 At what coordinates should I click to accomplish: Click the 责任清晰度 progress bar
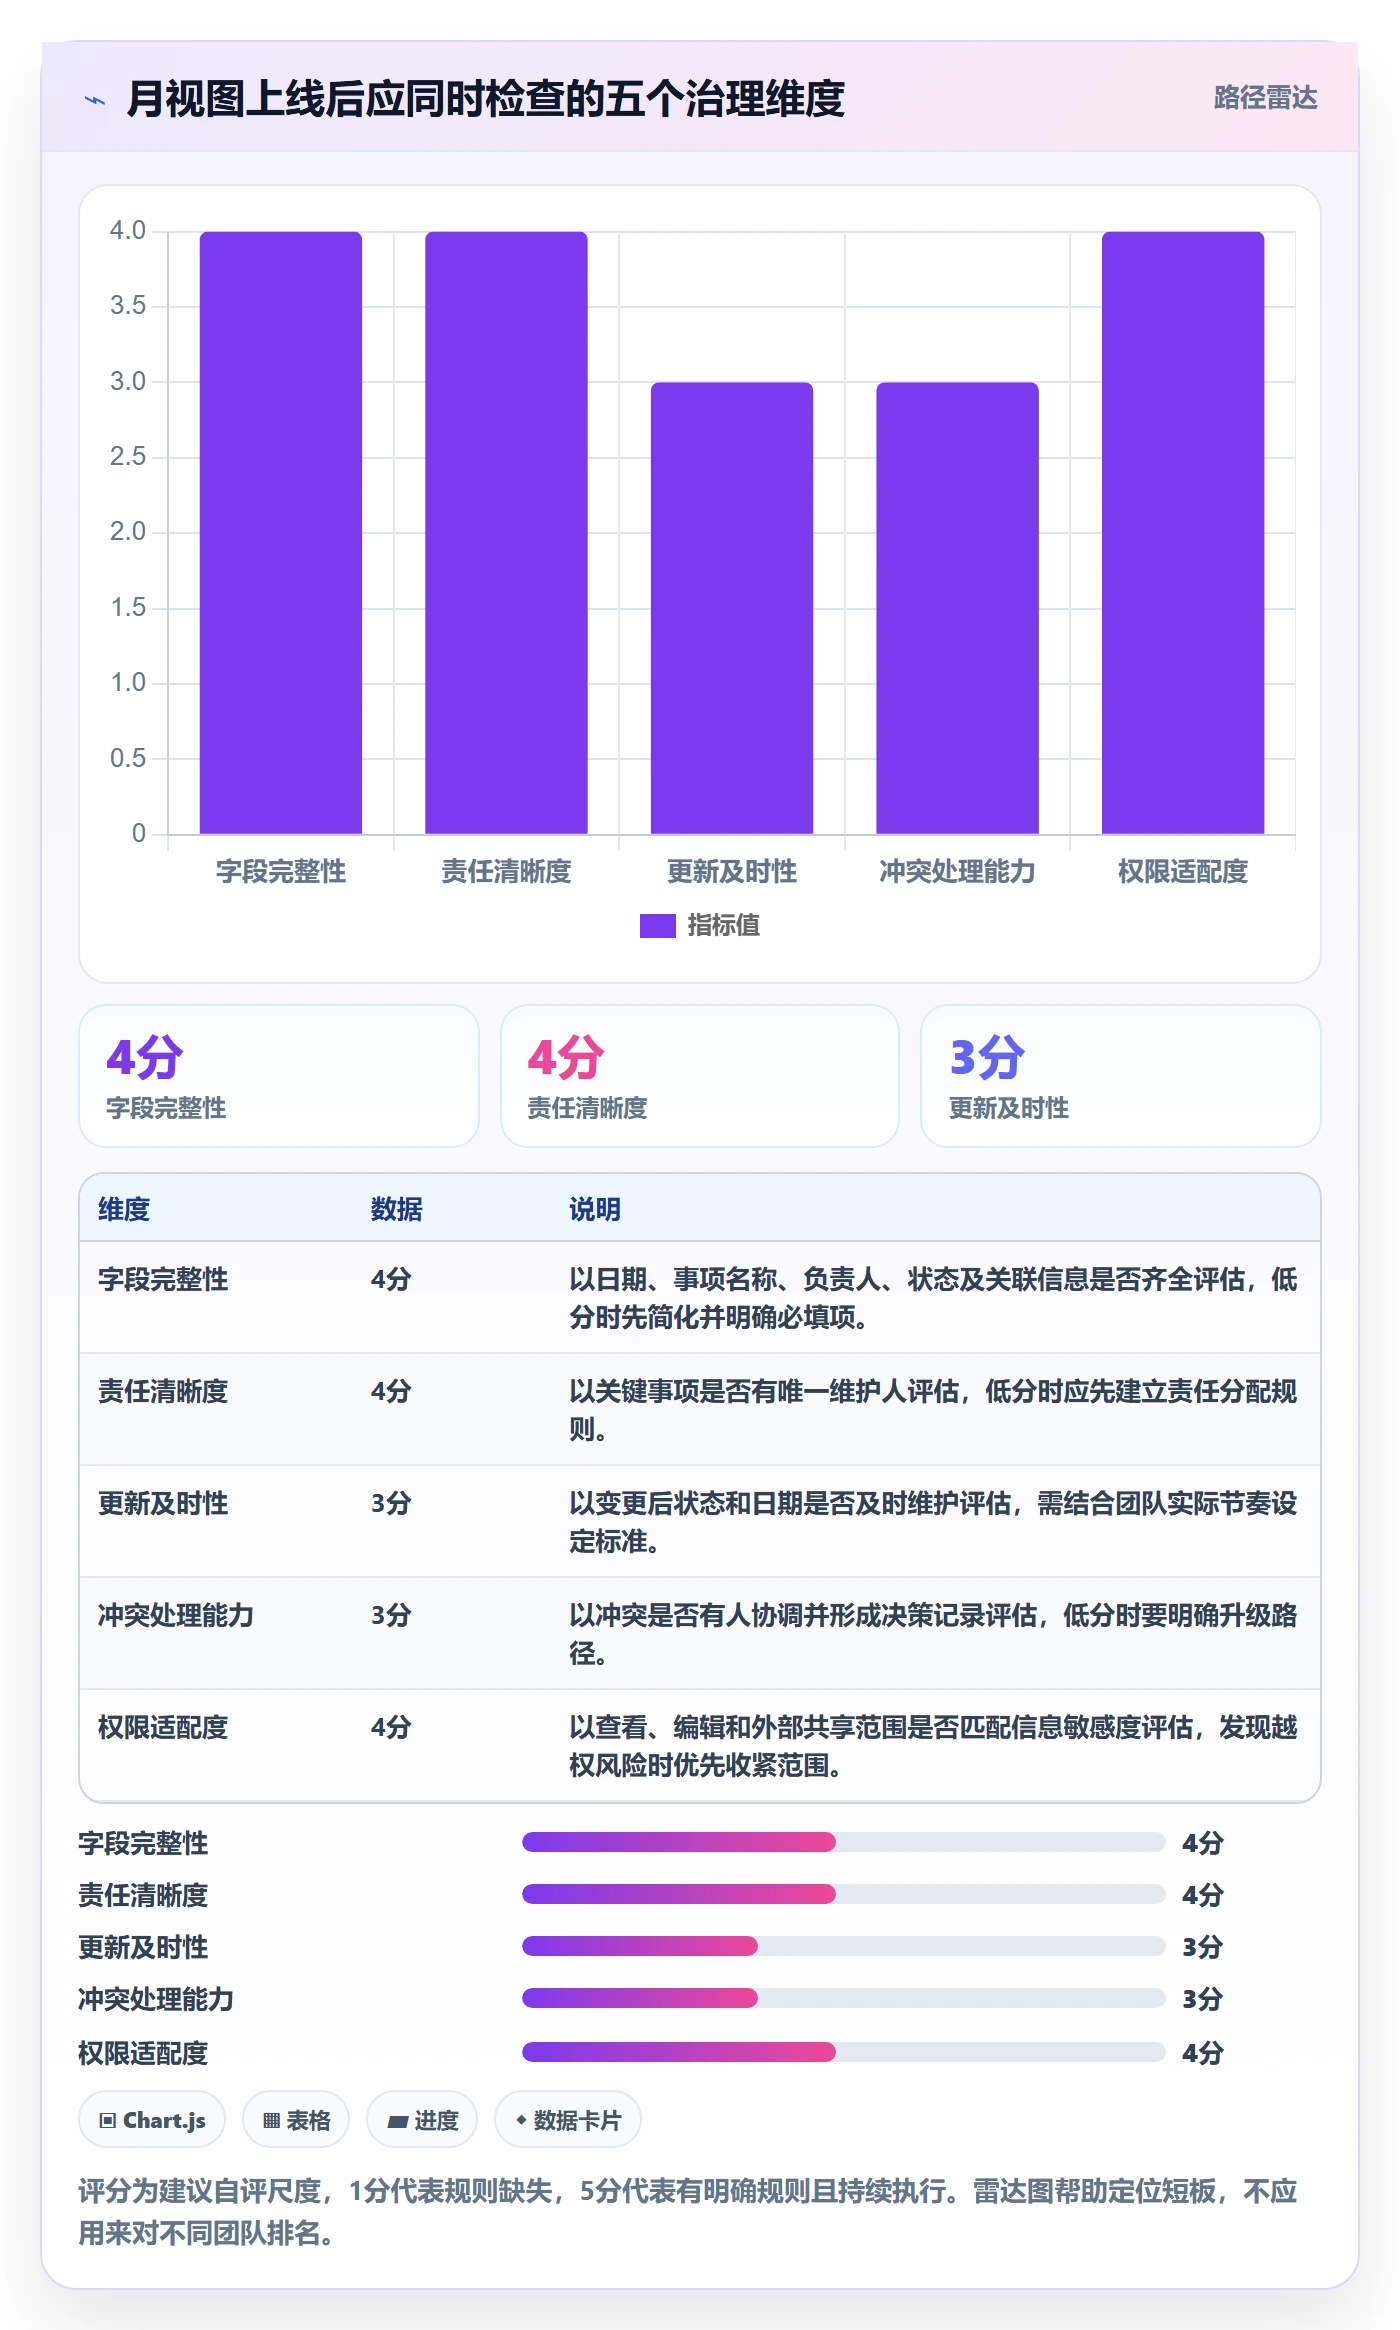(843, 1894)
